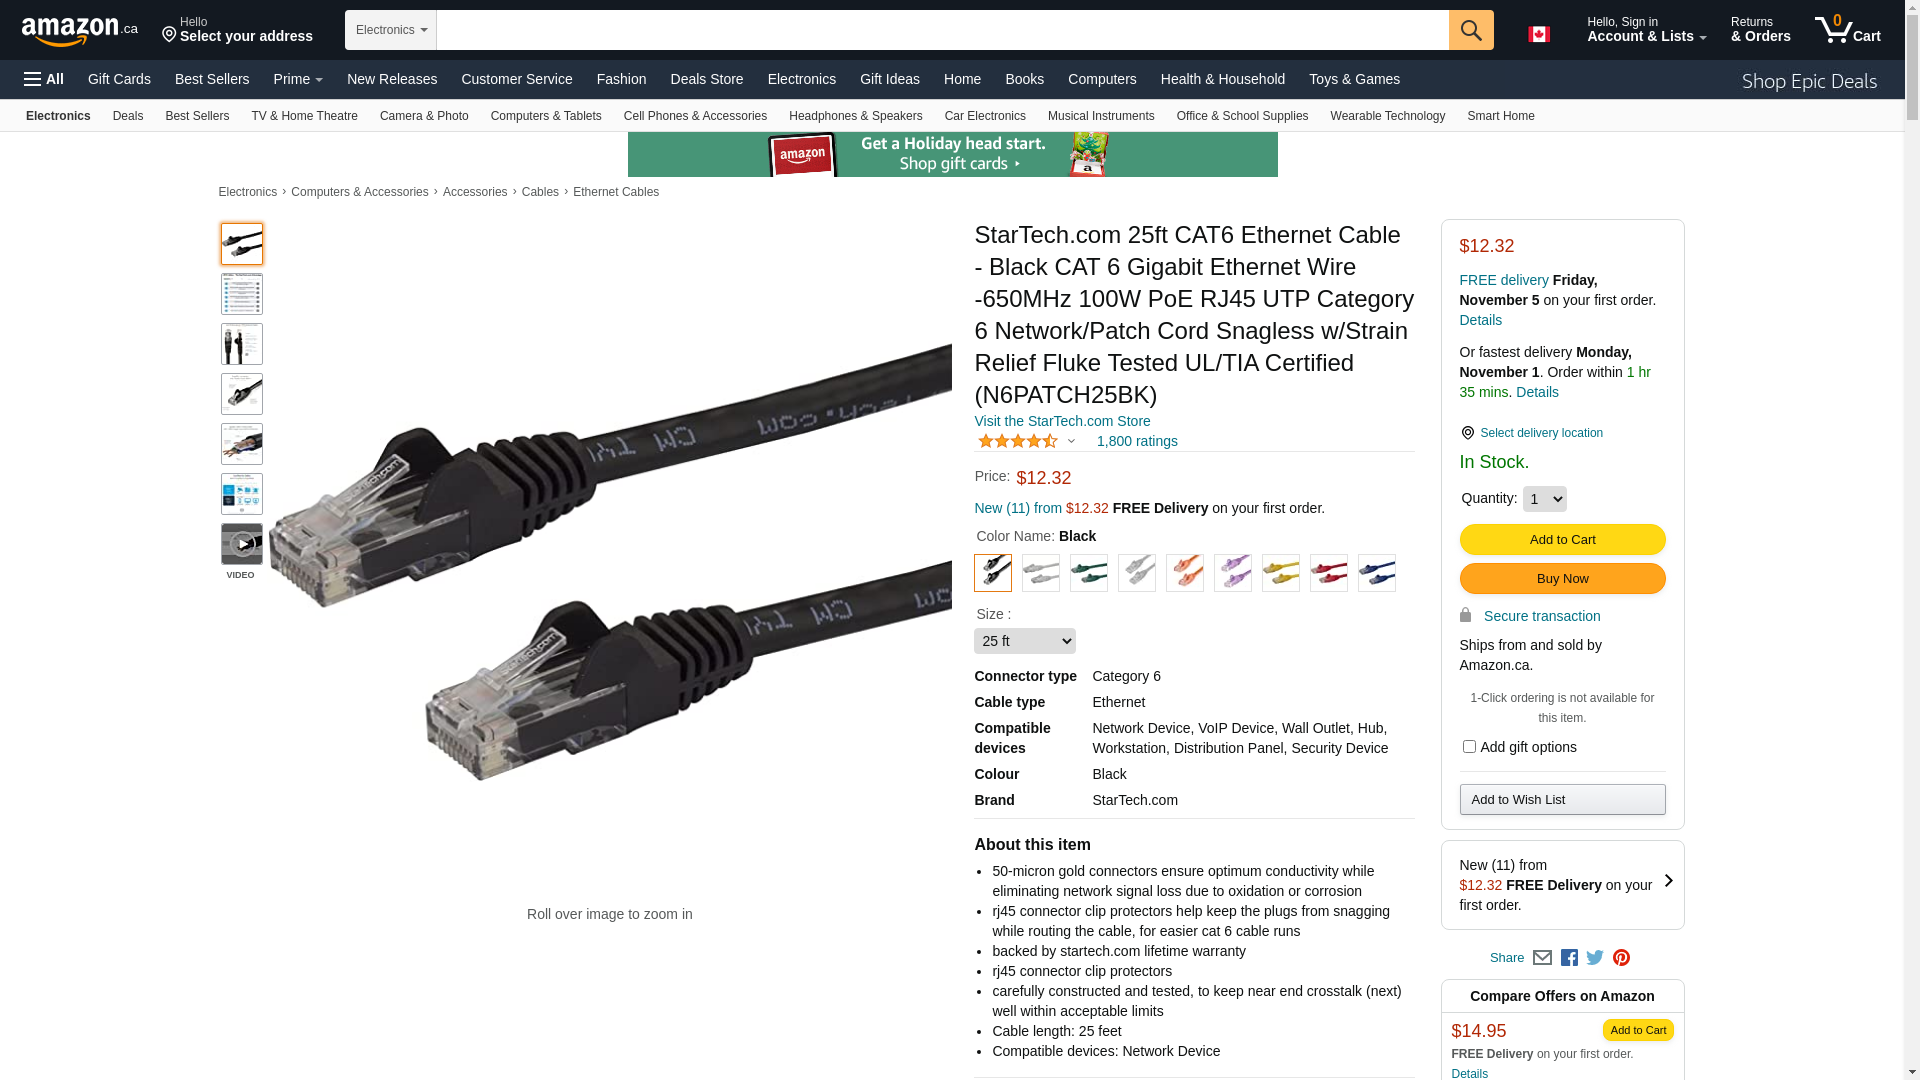Select the red cable color swatch

(x=1329, y=573)
